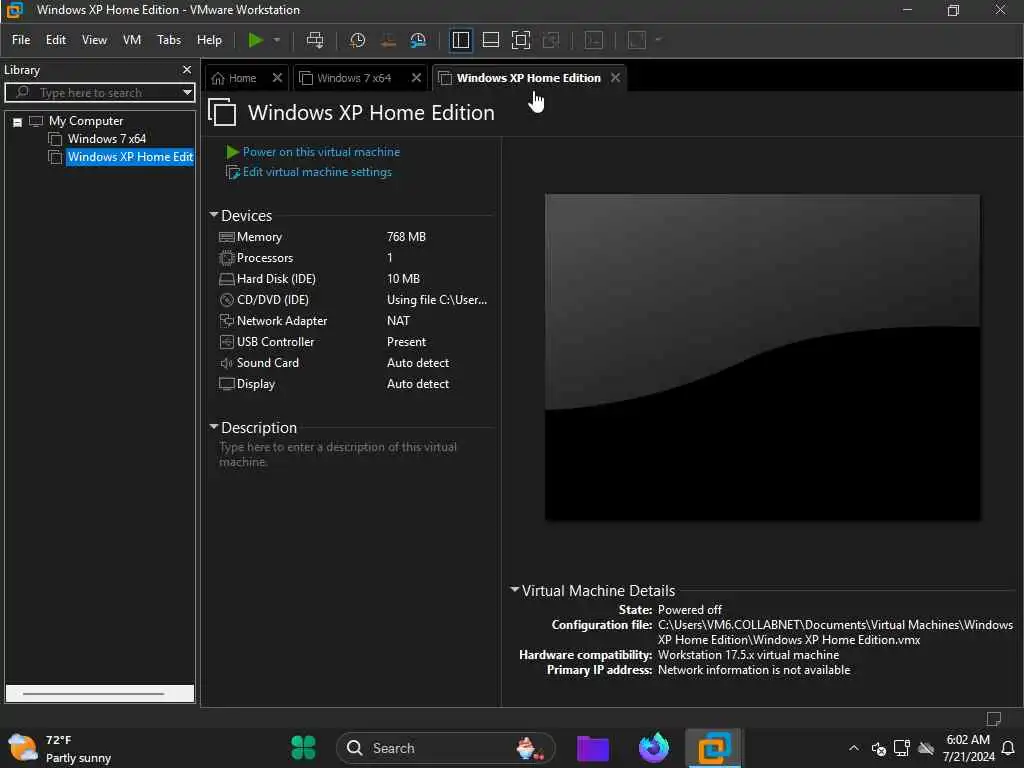Open the Network Adapter device

point(281,321)
